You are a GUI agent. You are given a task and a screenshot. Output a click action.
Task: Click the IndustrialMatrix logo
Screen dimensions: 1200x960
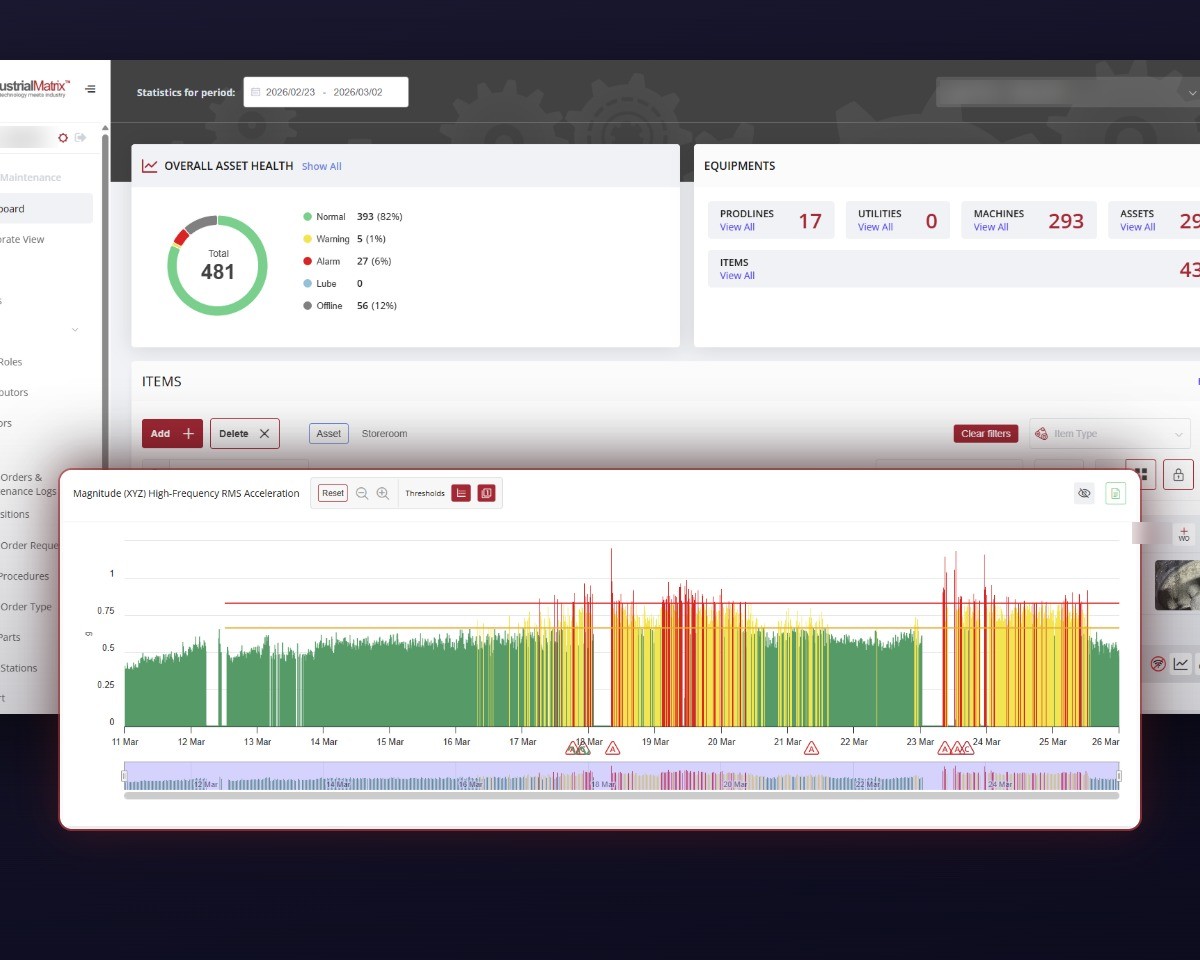pyautogui.click(x=35, y=89)
